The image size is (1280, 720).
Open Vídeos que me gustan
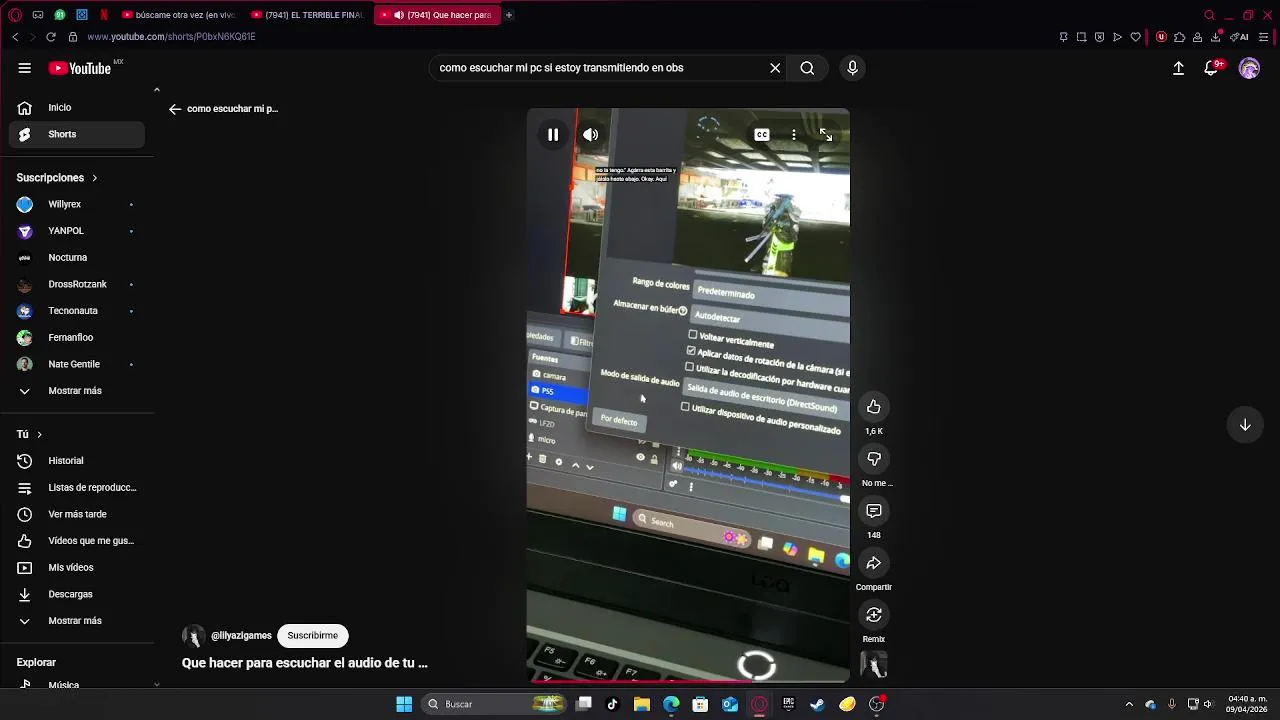(x=77, y=541)
